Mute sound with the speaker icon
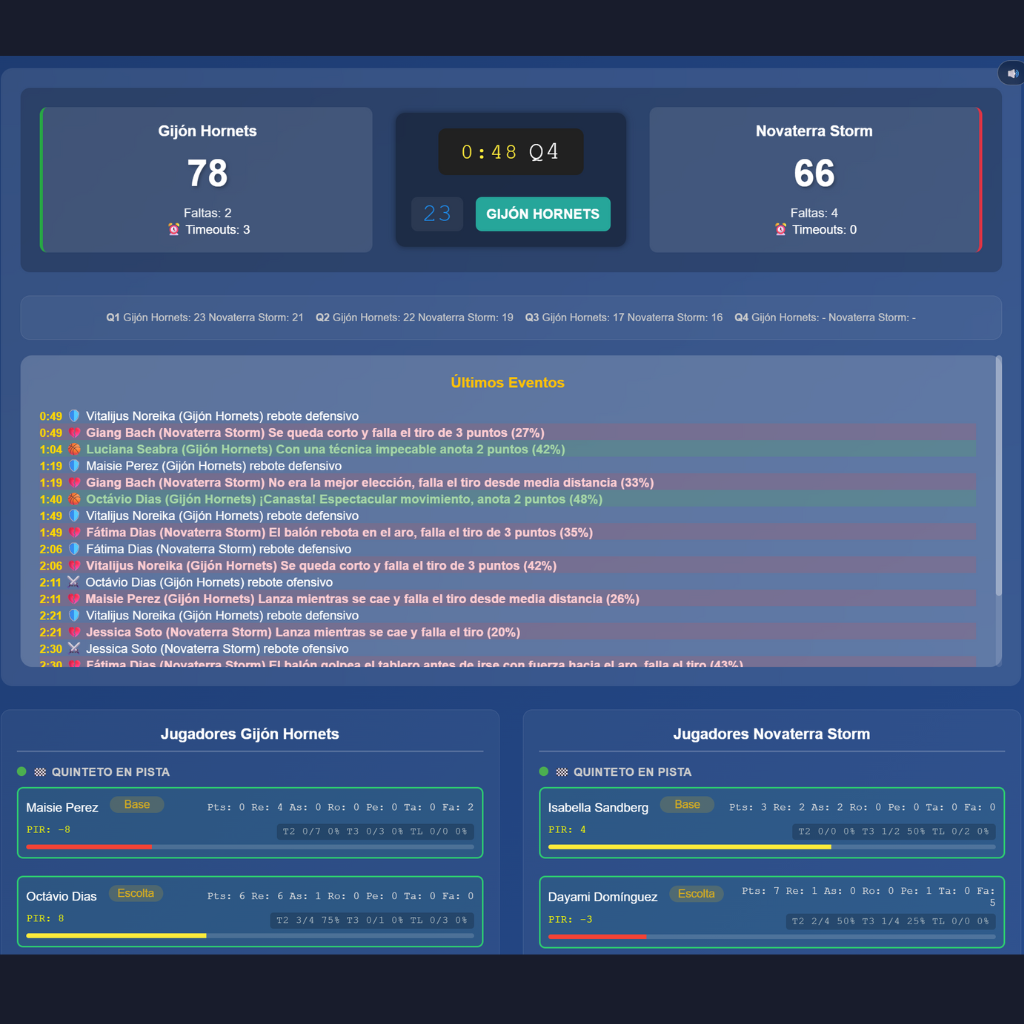This screenshot has height=1024, width=1024. 1012,73
